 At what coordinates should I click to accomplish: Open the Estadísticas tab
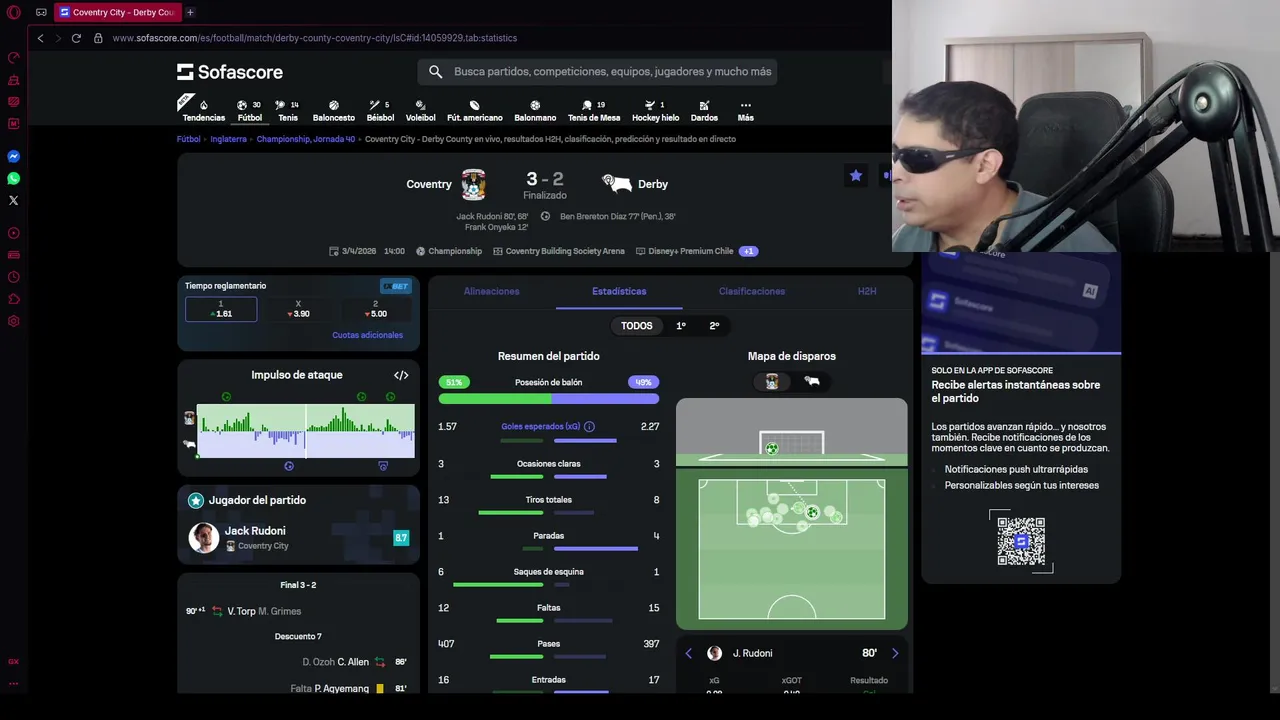(x=619, y=291)
